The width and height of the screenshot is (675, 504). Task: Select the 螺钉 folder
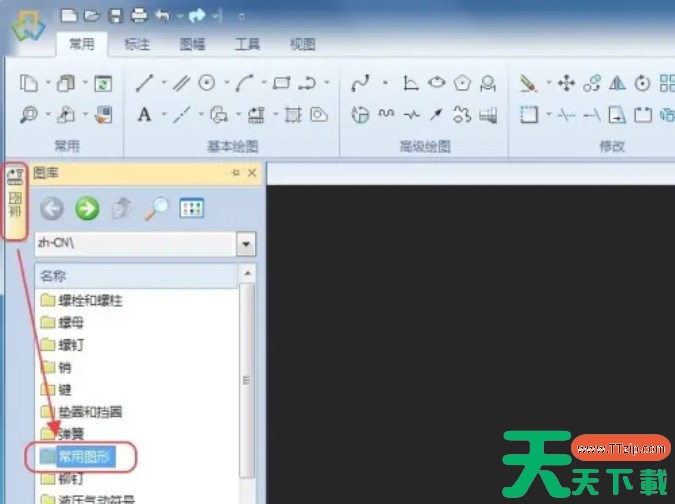coord(62,345)
